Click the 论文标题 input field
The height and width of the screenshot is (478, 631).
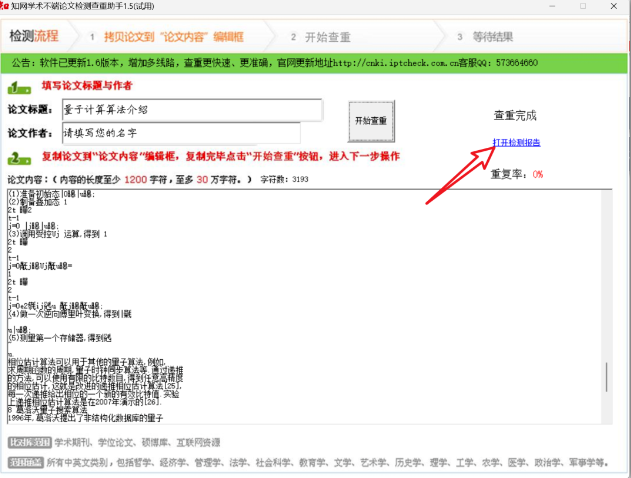tap(192, 109)
